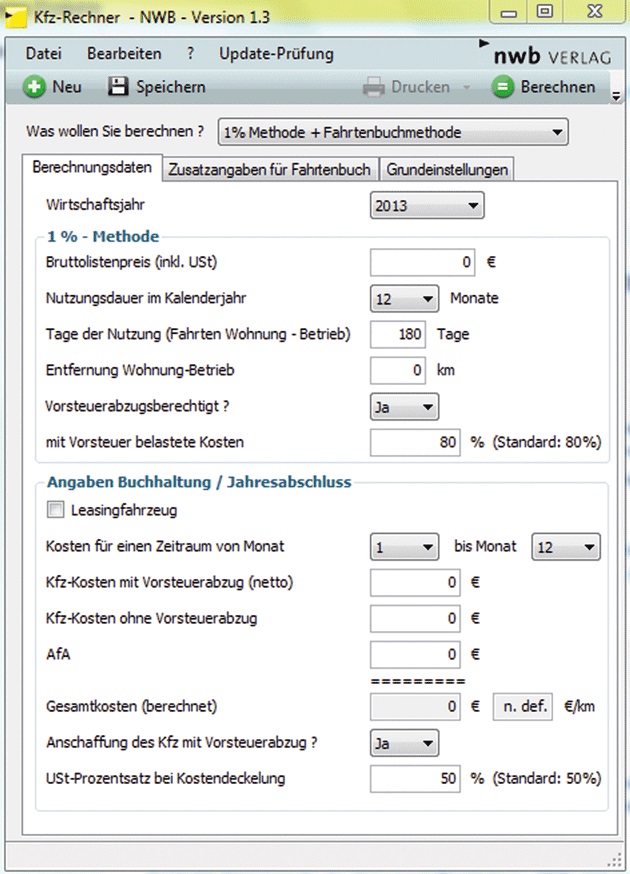The image size is (630, 874).
Task: Open the Update-Prüfung menu
Action: tap(276, 54)
